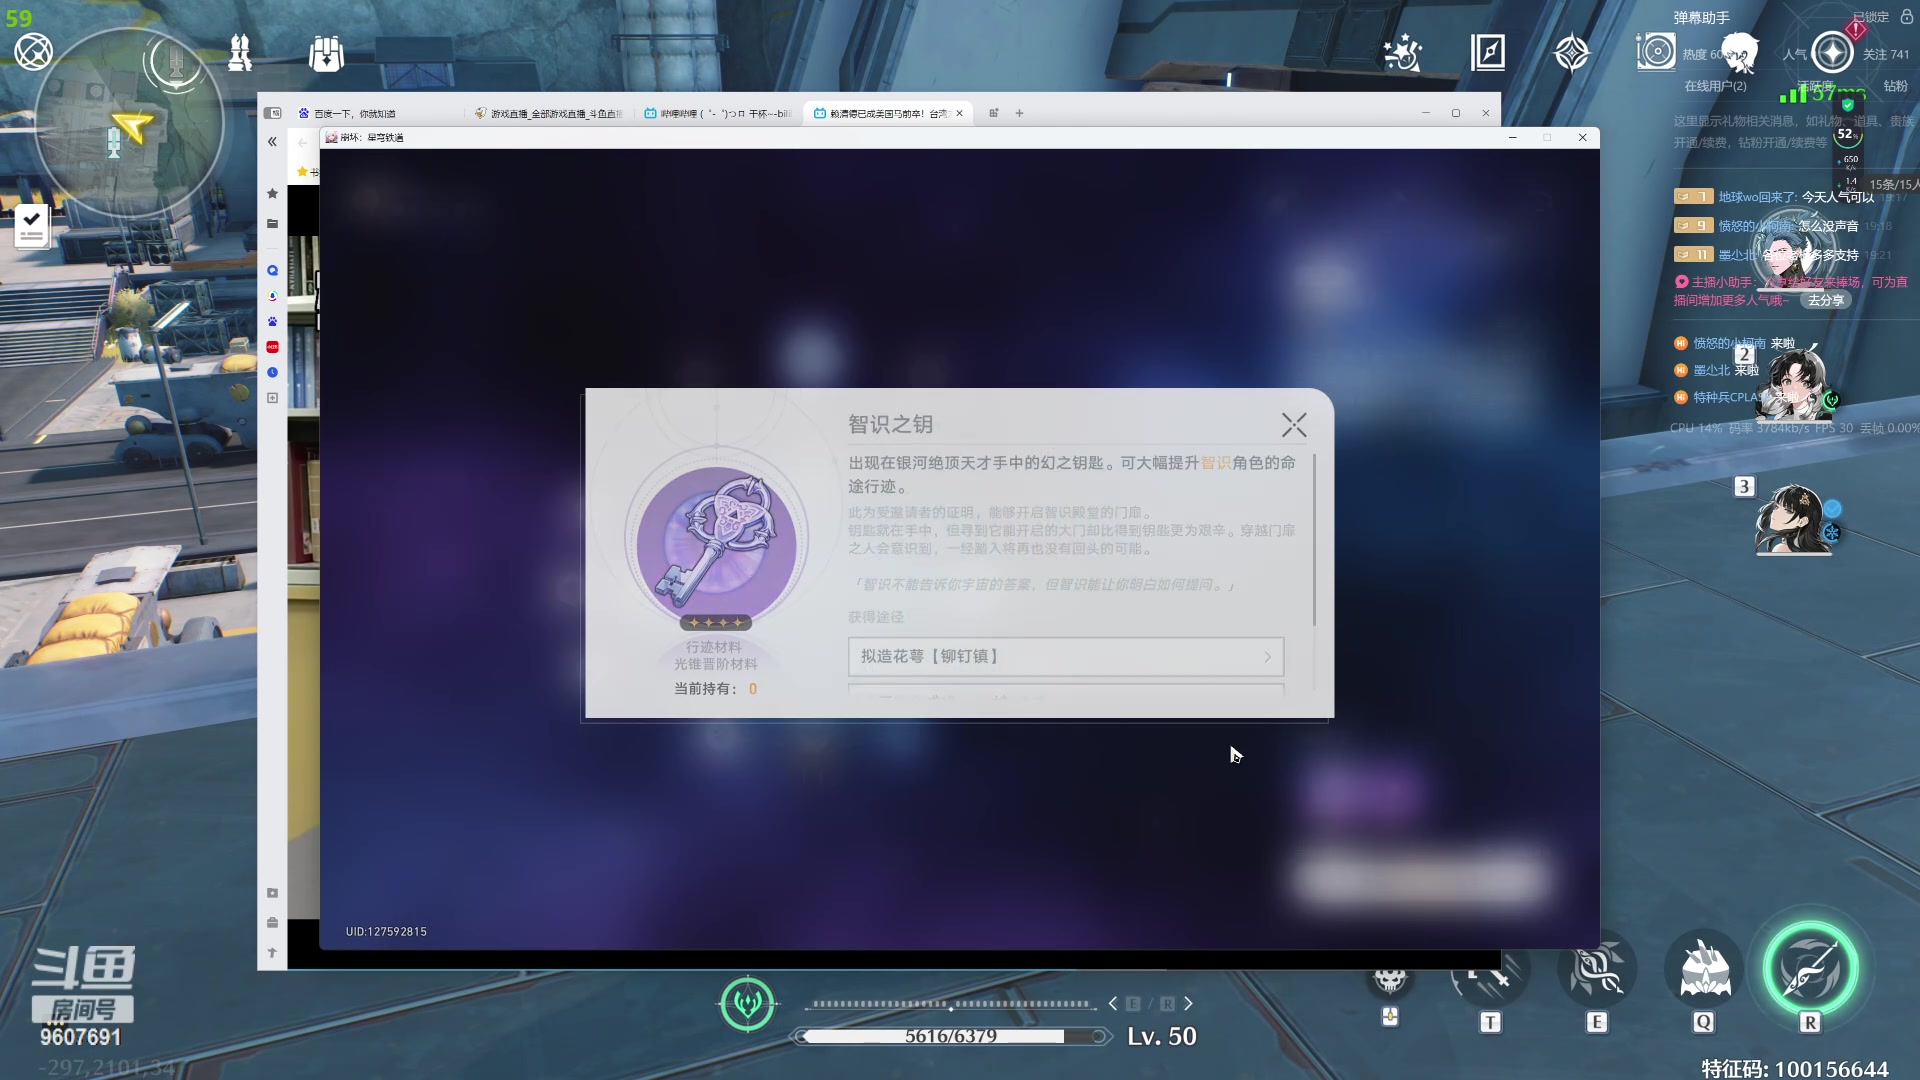Open the stars event icon in HUD
The image size is (1920, 1080).
point(1402,52)
